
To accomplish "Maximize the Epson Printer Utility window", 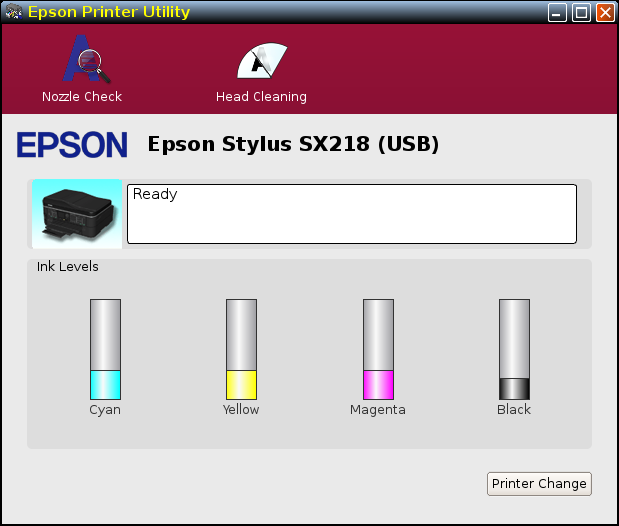I will (x=581, y=12).
